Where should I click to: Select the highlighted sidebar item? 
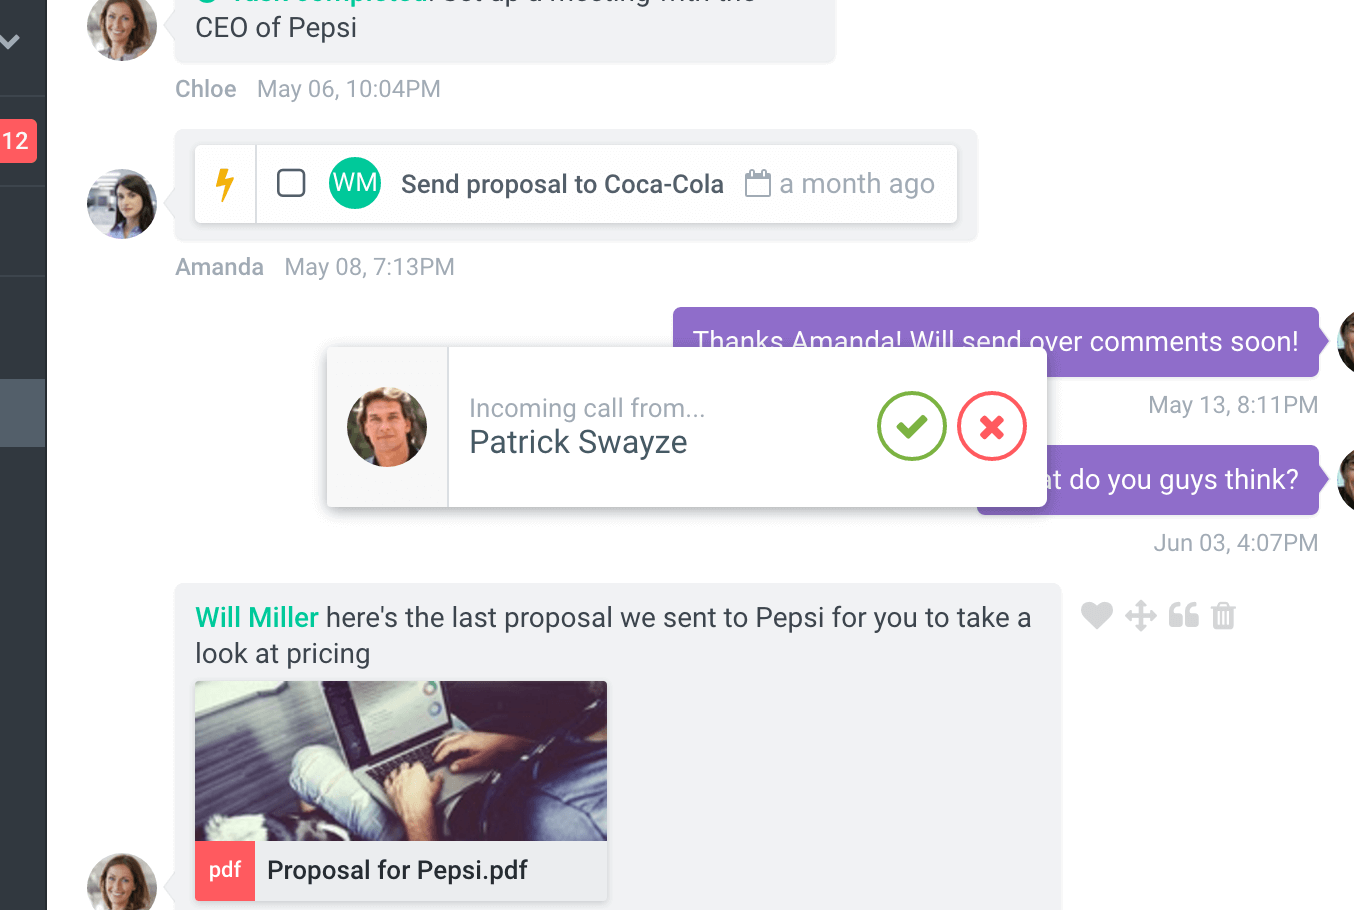pyautogui.click(x=22, y=412)
